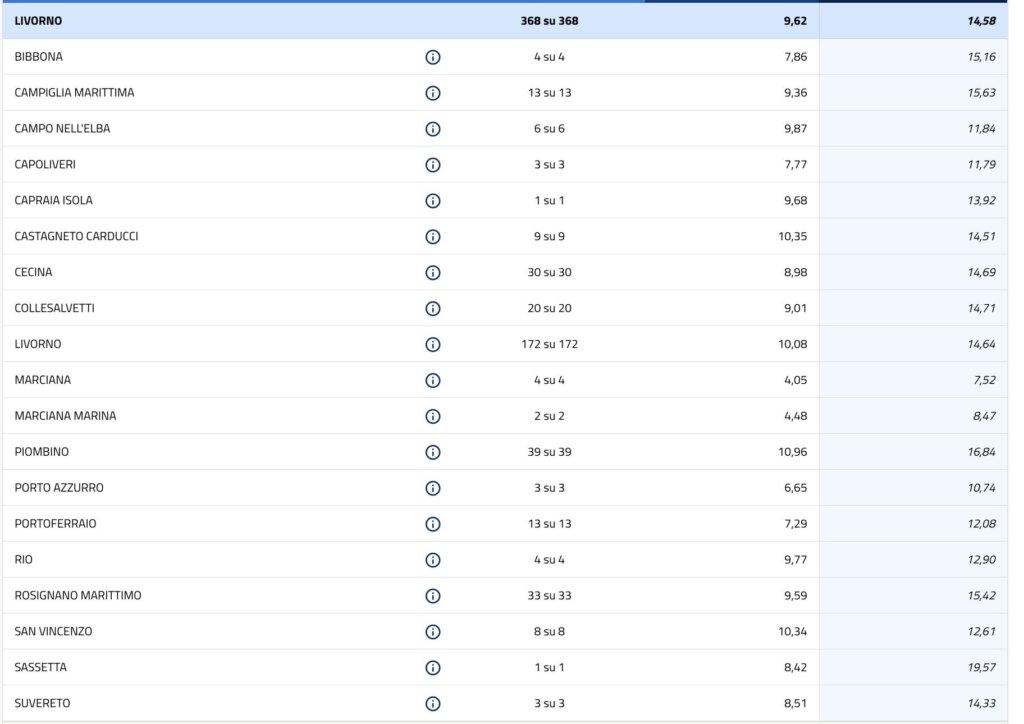Click info icon beside Campo nell'Elba

point(433,129)
